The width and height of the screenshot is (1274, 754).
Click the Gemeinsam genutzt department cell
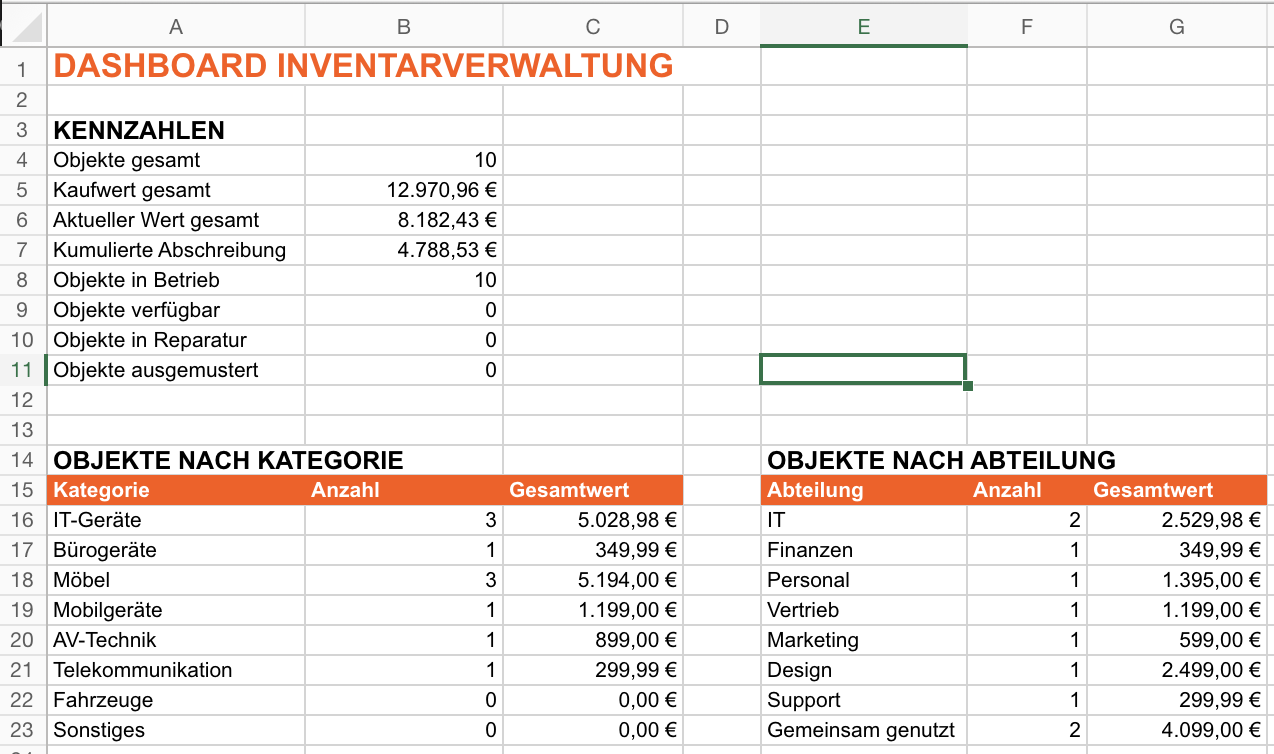[x=864, y=730]
